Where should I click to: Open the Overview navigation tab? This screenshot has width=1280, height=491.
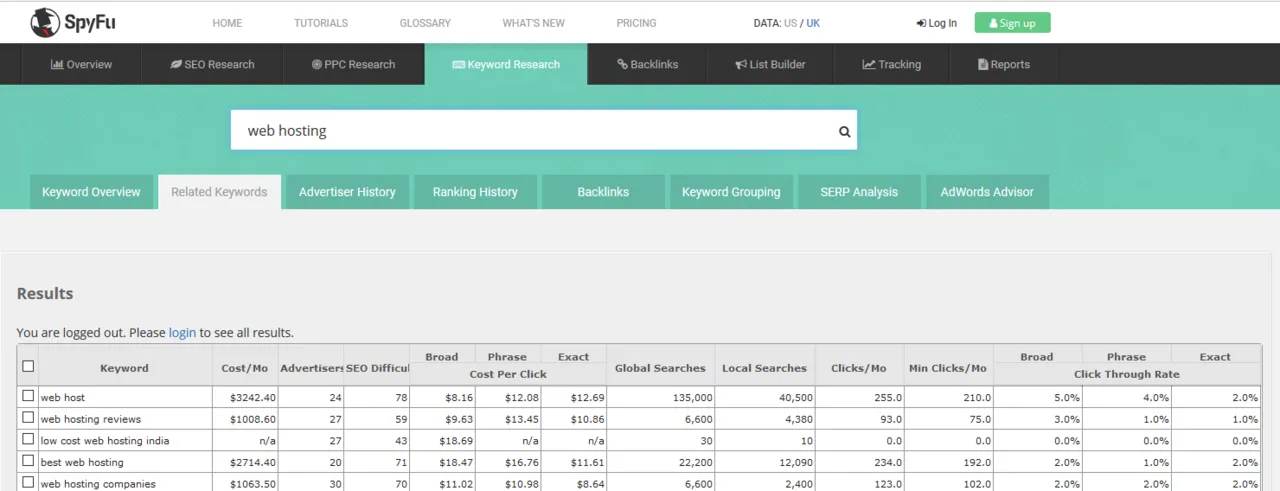82,64
